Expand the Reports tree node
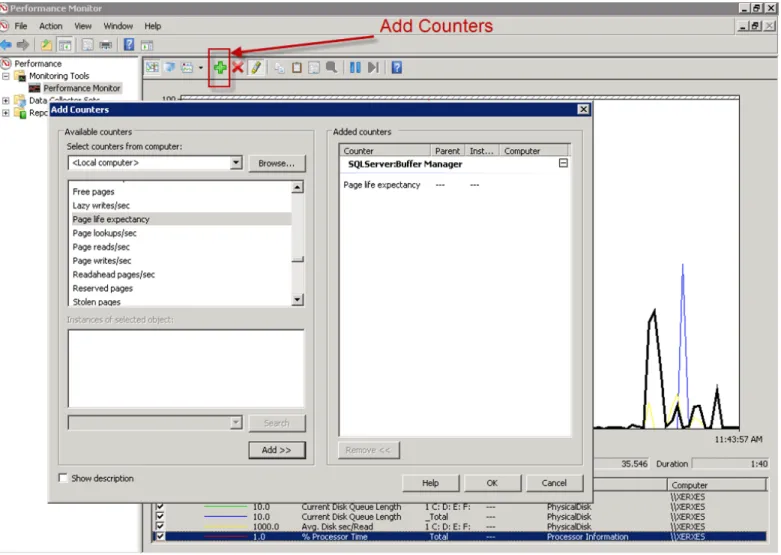781x555 pixels. pyautogui.click(x=6, y=113)
